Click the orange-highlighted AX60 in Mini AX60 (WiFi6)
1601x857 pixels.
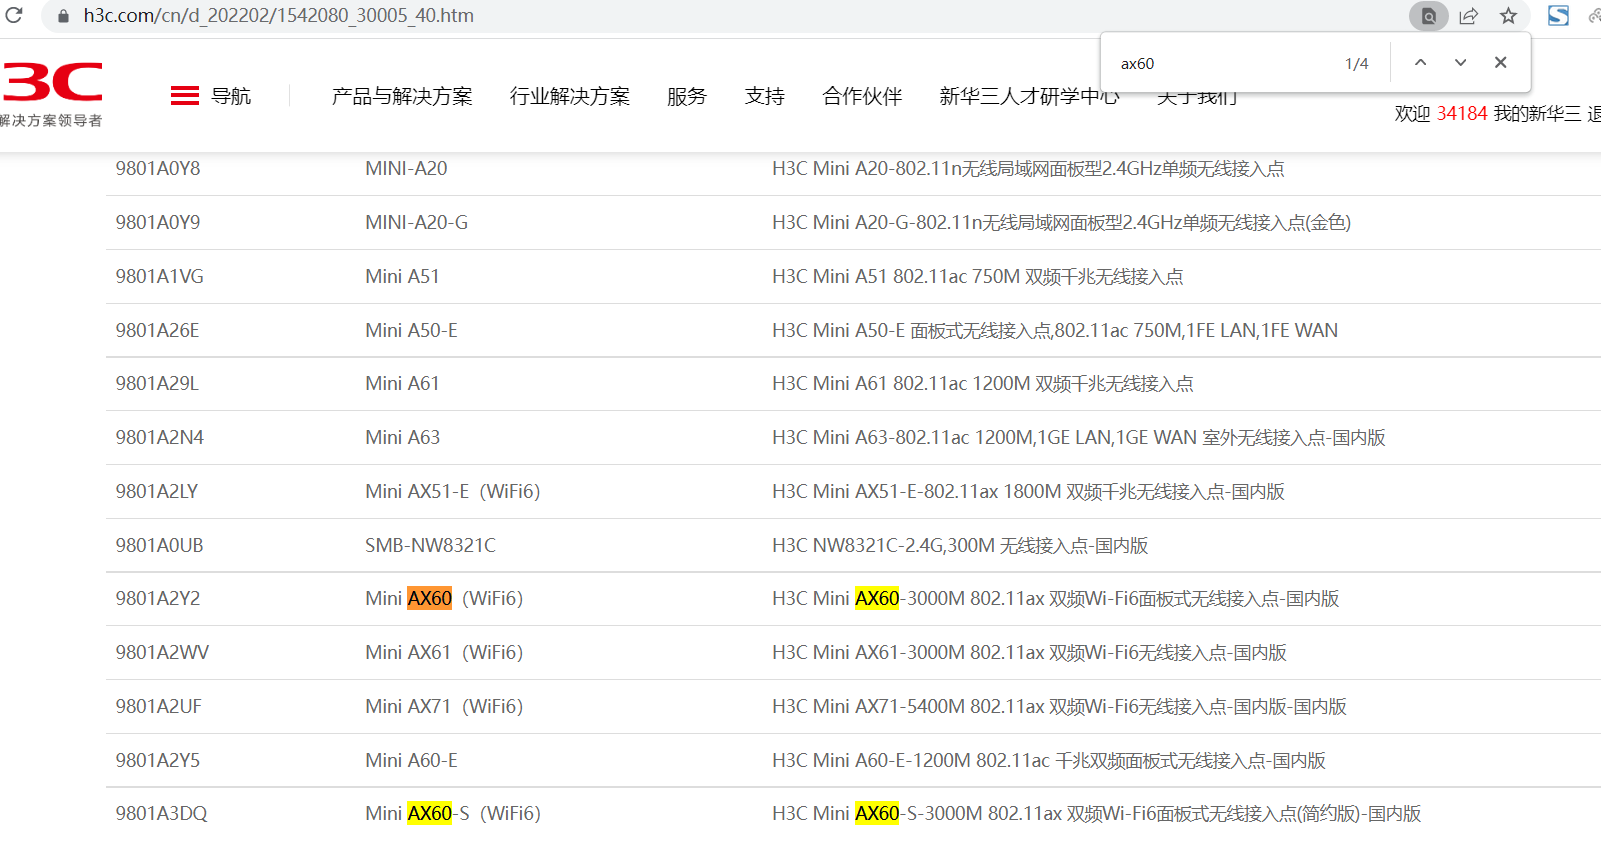[430, 599]
